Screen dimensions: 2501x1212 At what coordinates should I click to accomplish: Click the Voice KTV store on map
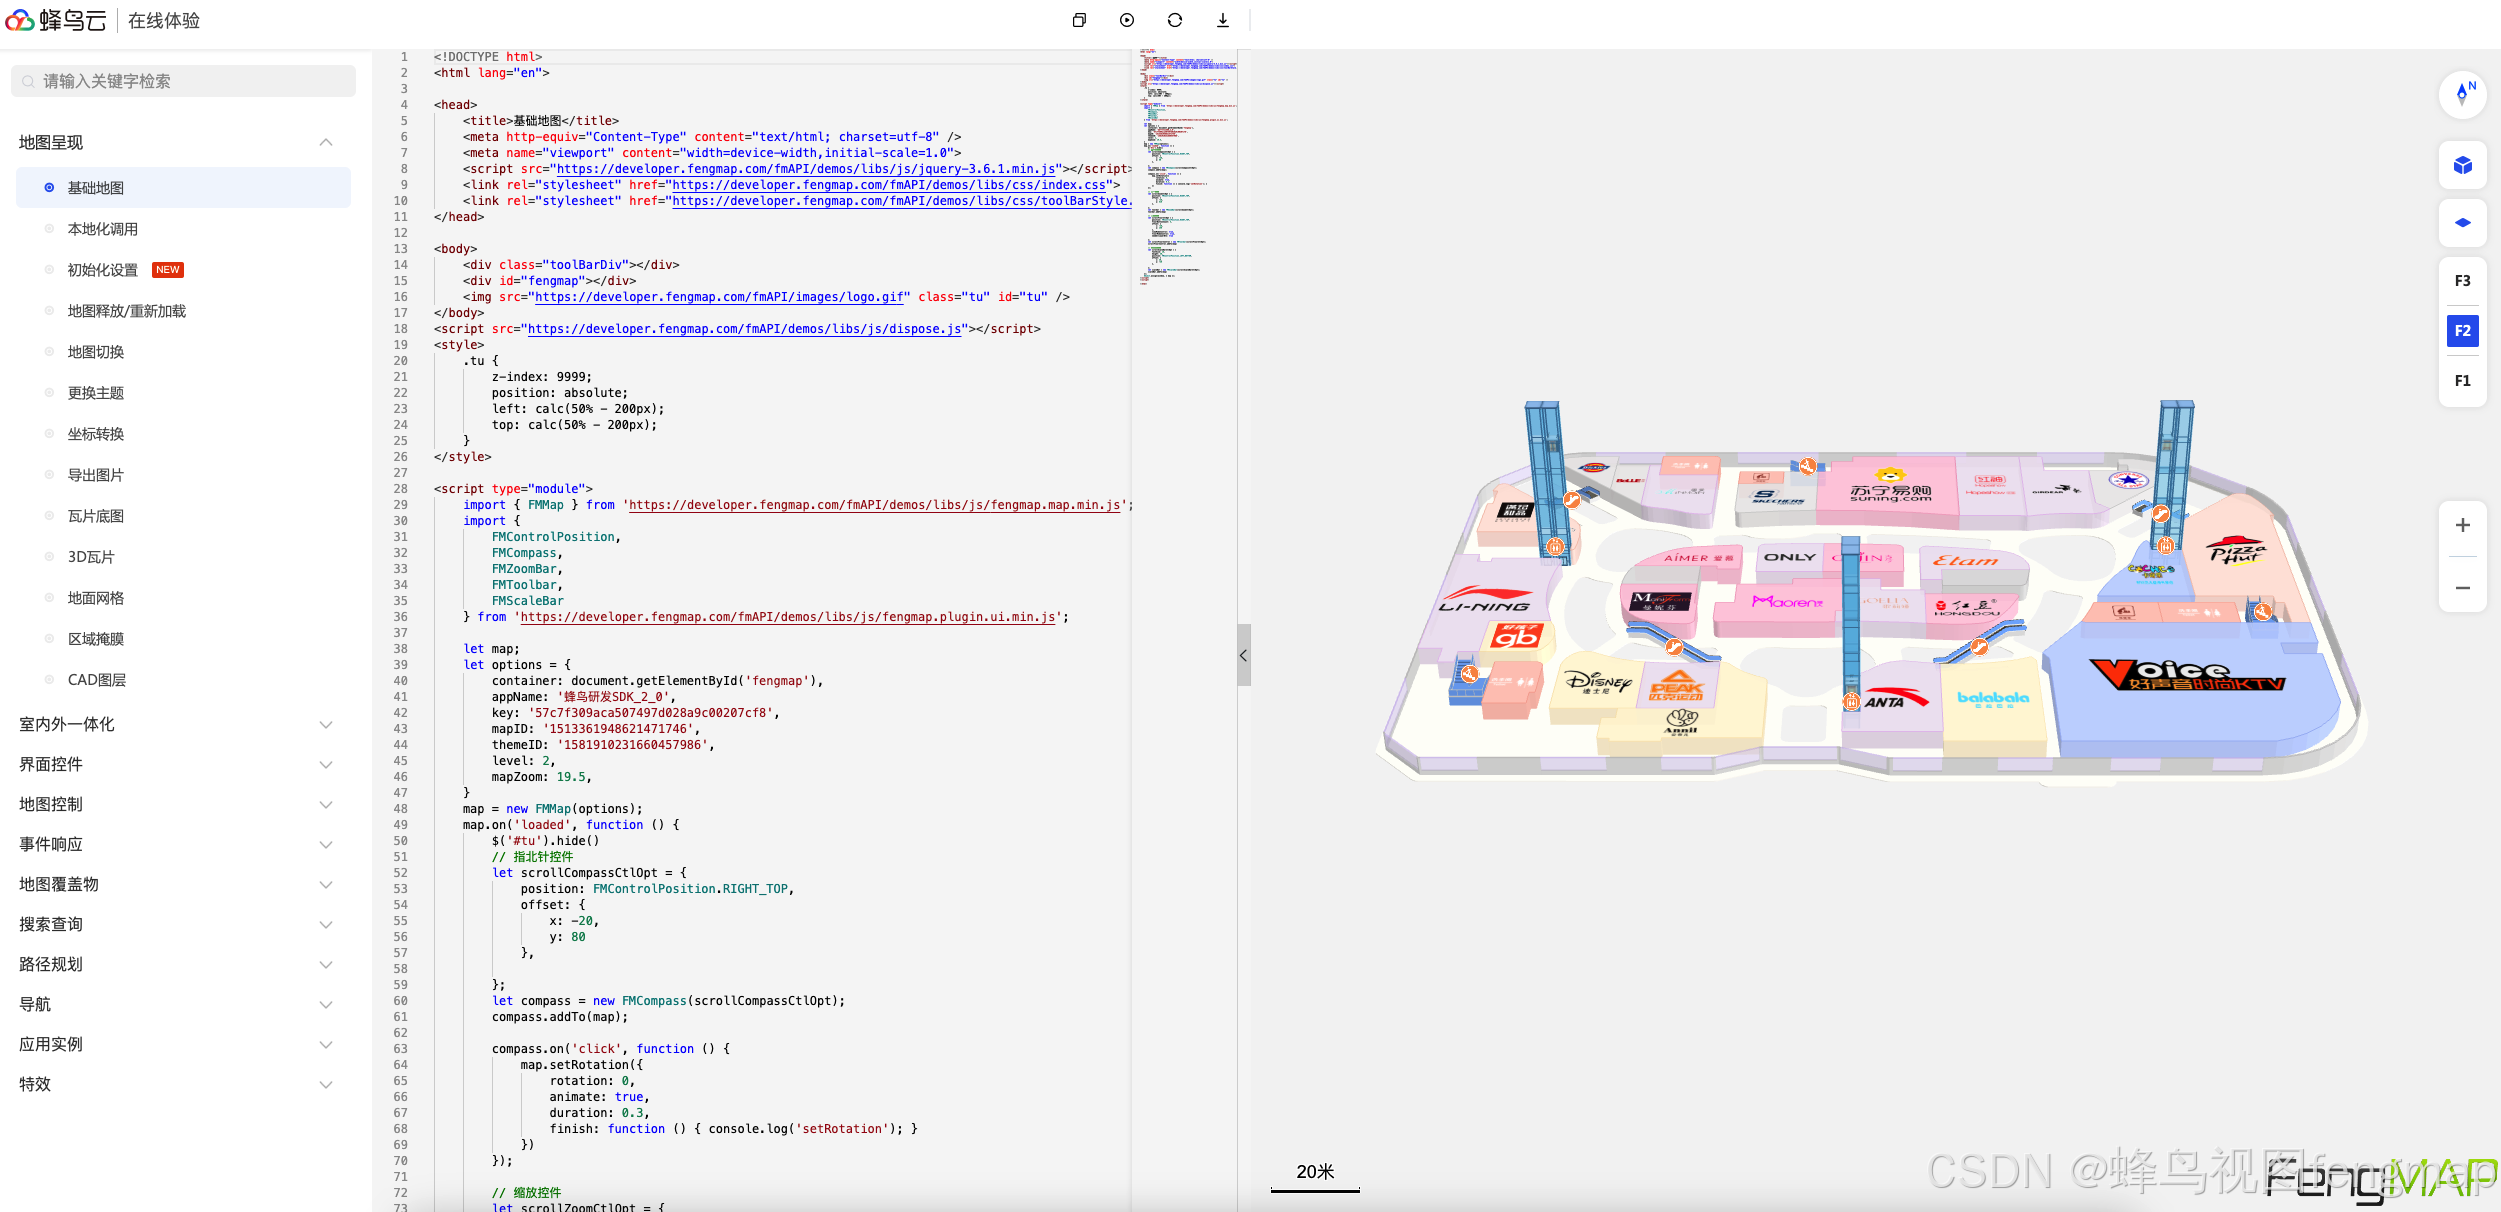[2187, 675]
